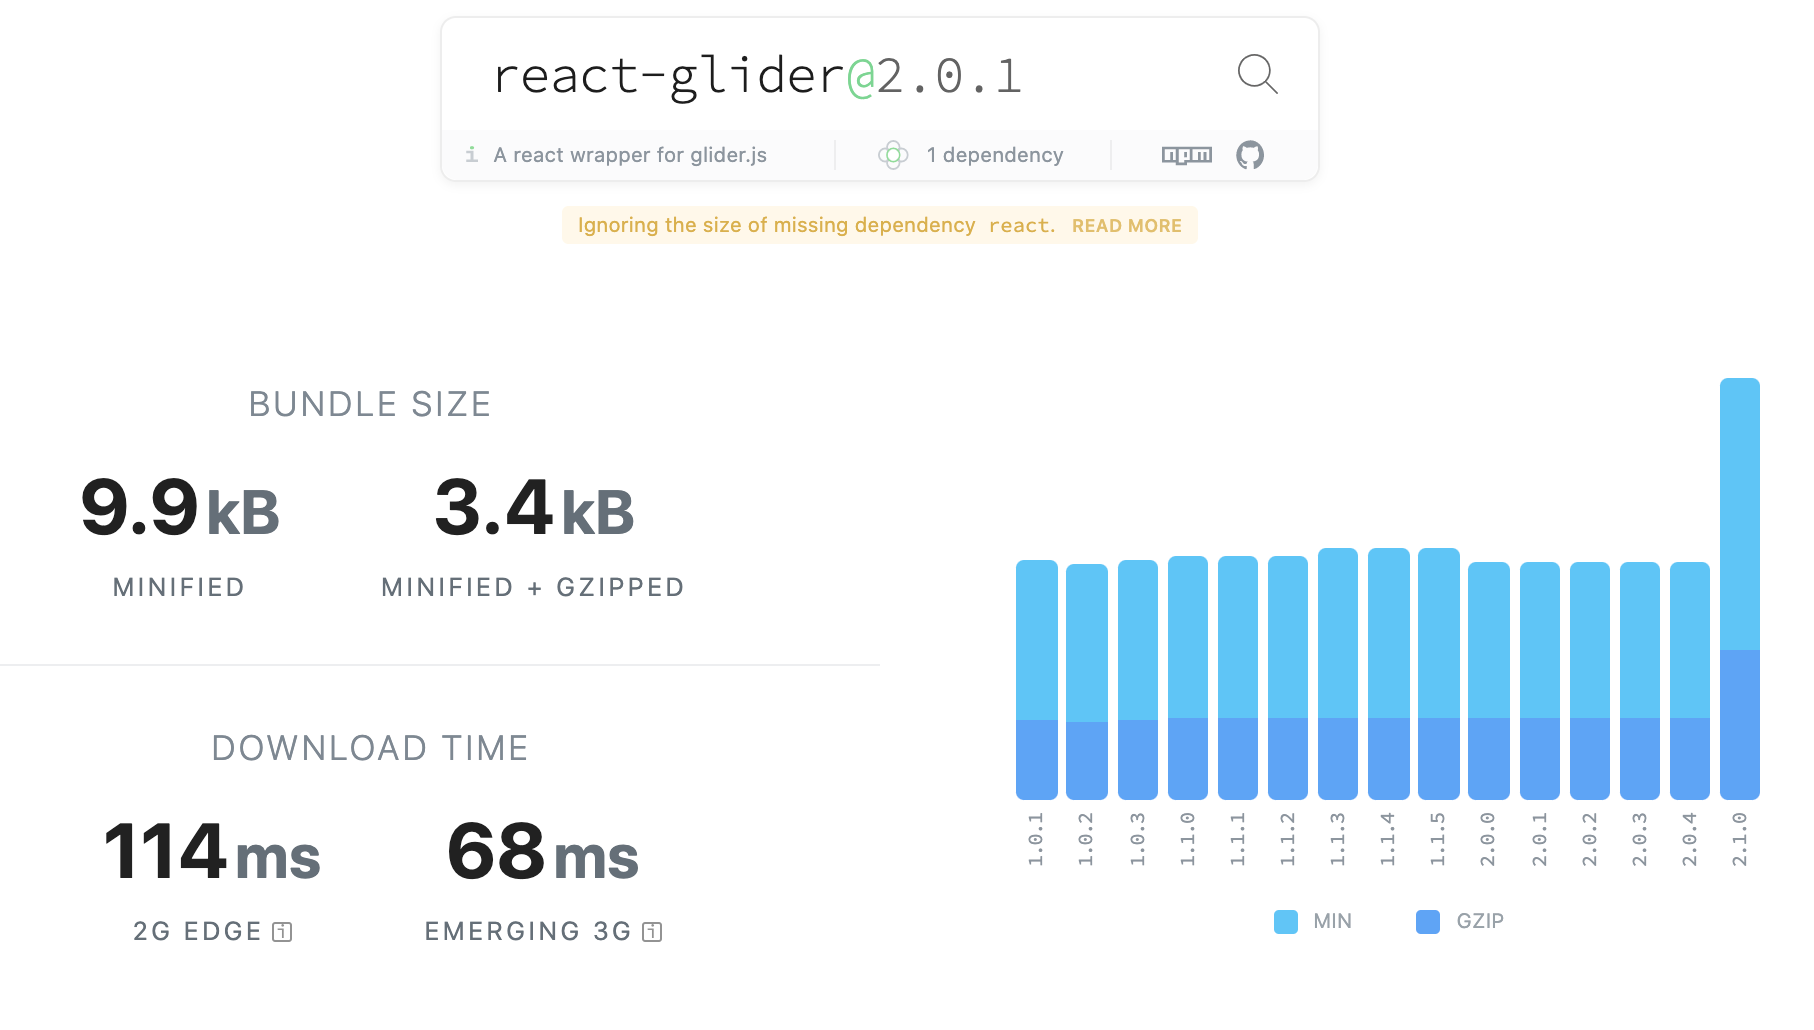Select the 1.1.5 version bar

coord(1439,674)
